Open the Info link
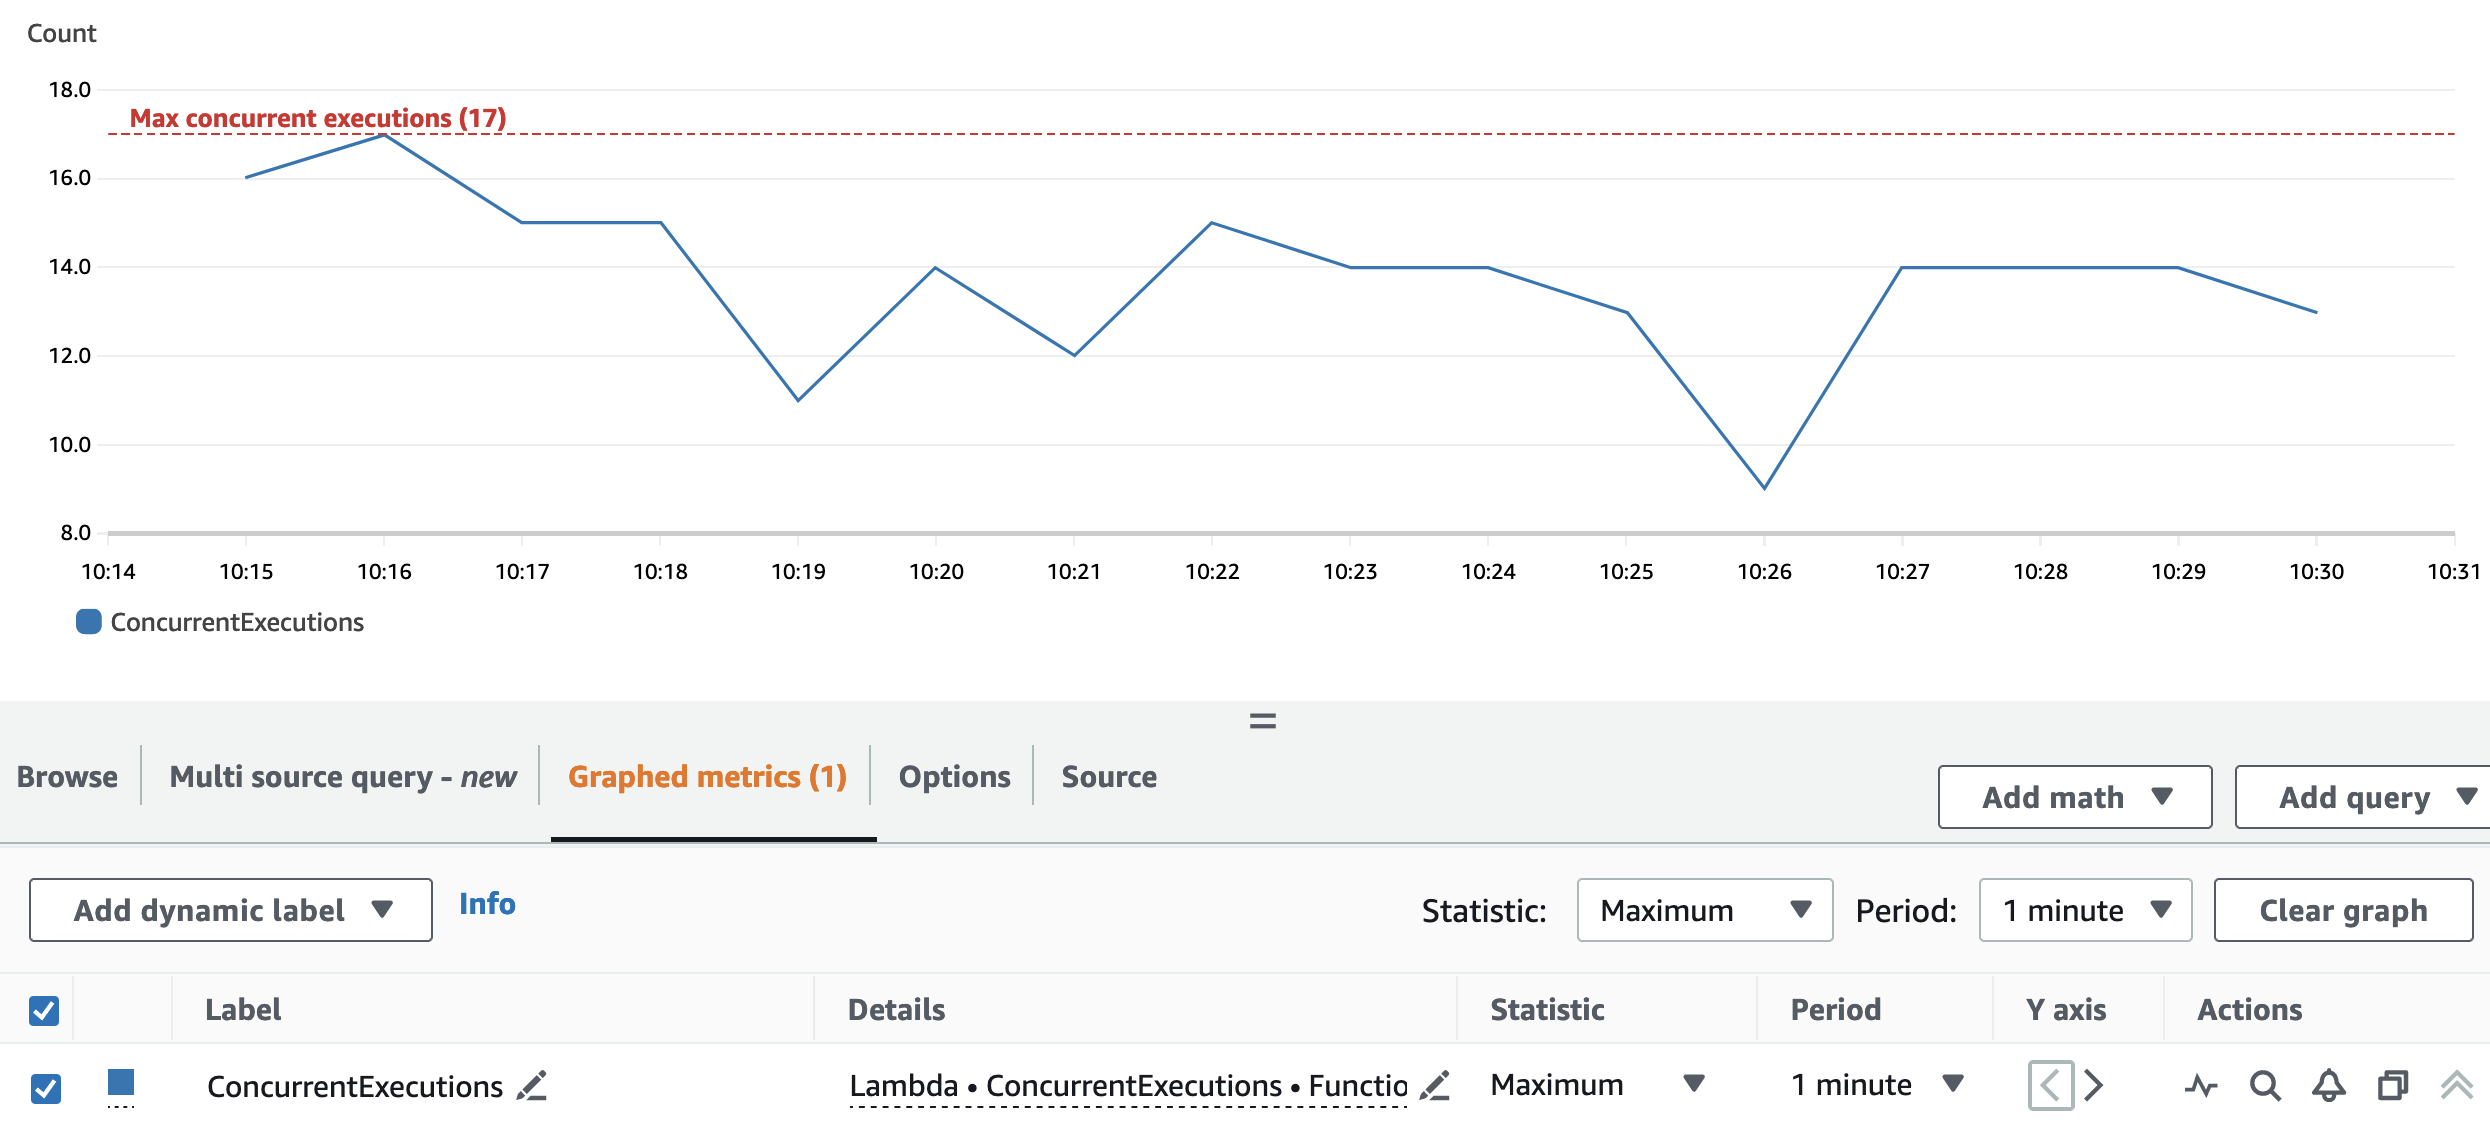The width and height of the screenshot is (2490, 1124). click(487, 904)
